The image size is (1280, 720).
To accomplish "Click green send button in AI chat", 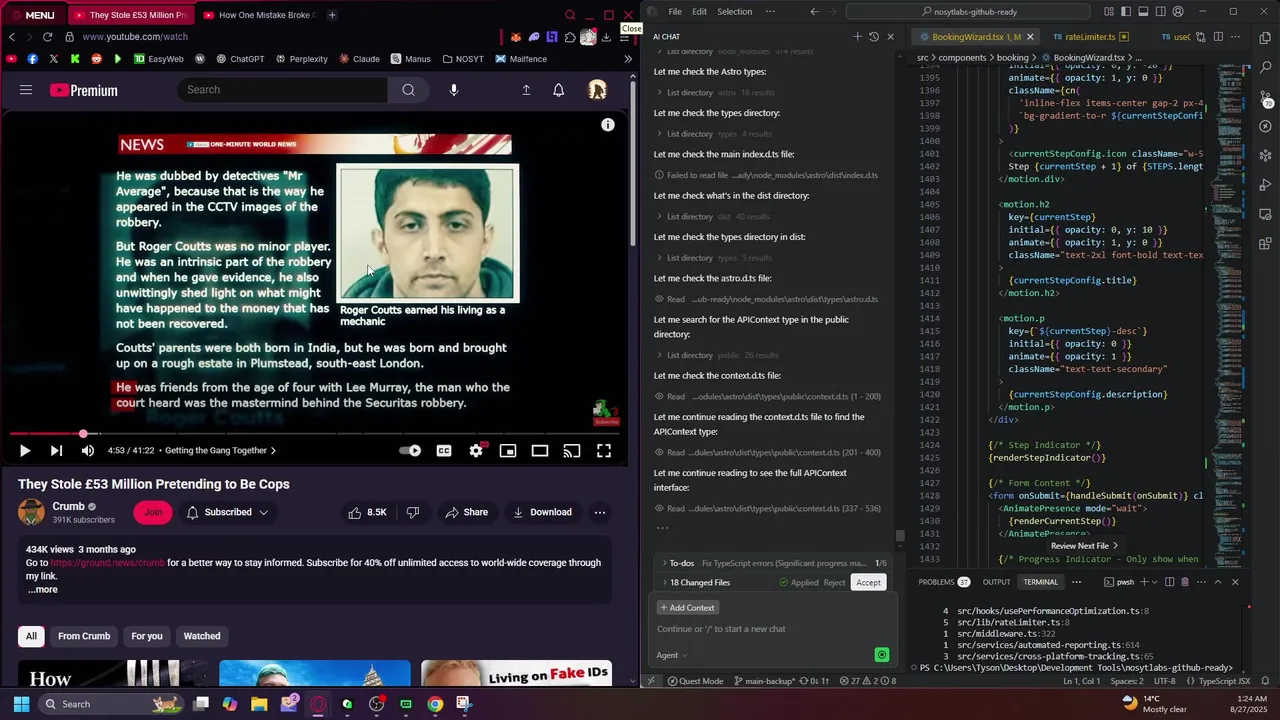I will [881, 655].
